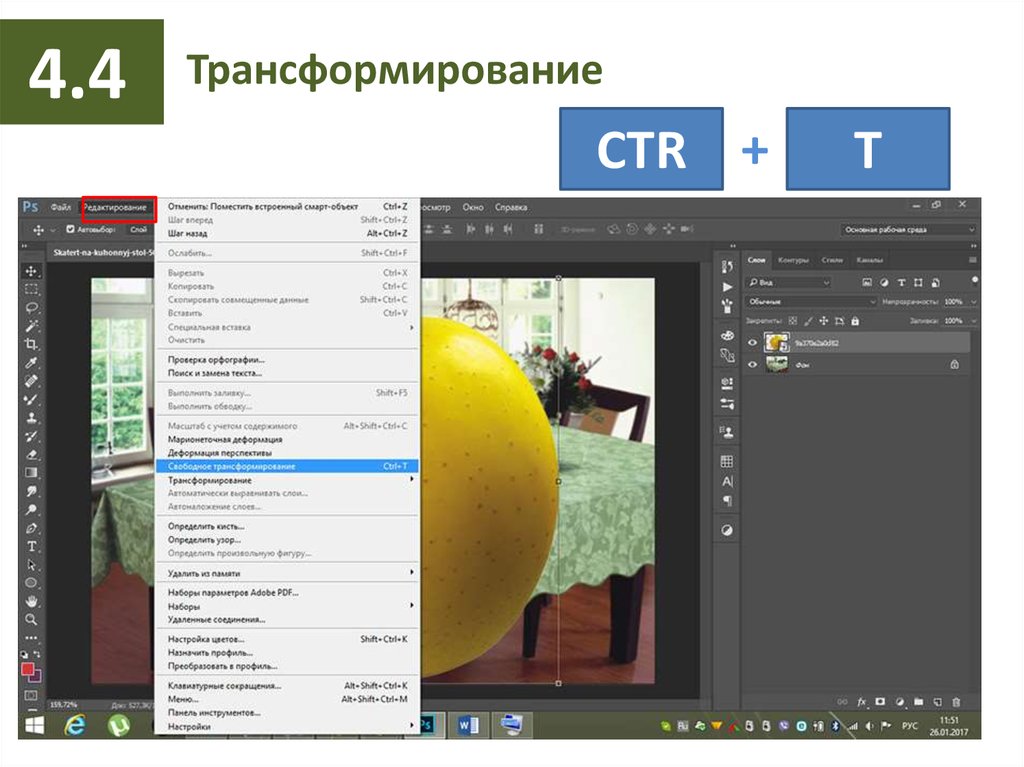Open the Основная рабочая среда workspace dropdown
1024x767 pixels.
click(x=908, y=229)
